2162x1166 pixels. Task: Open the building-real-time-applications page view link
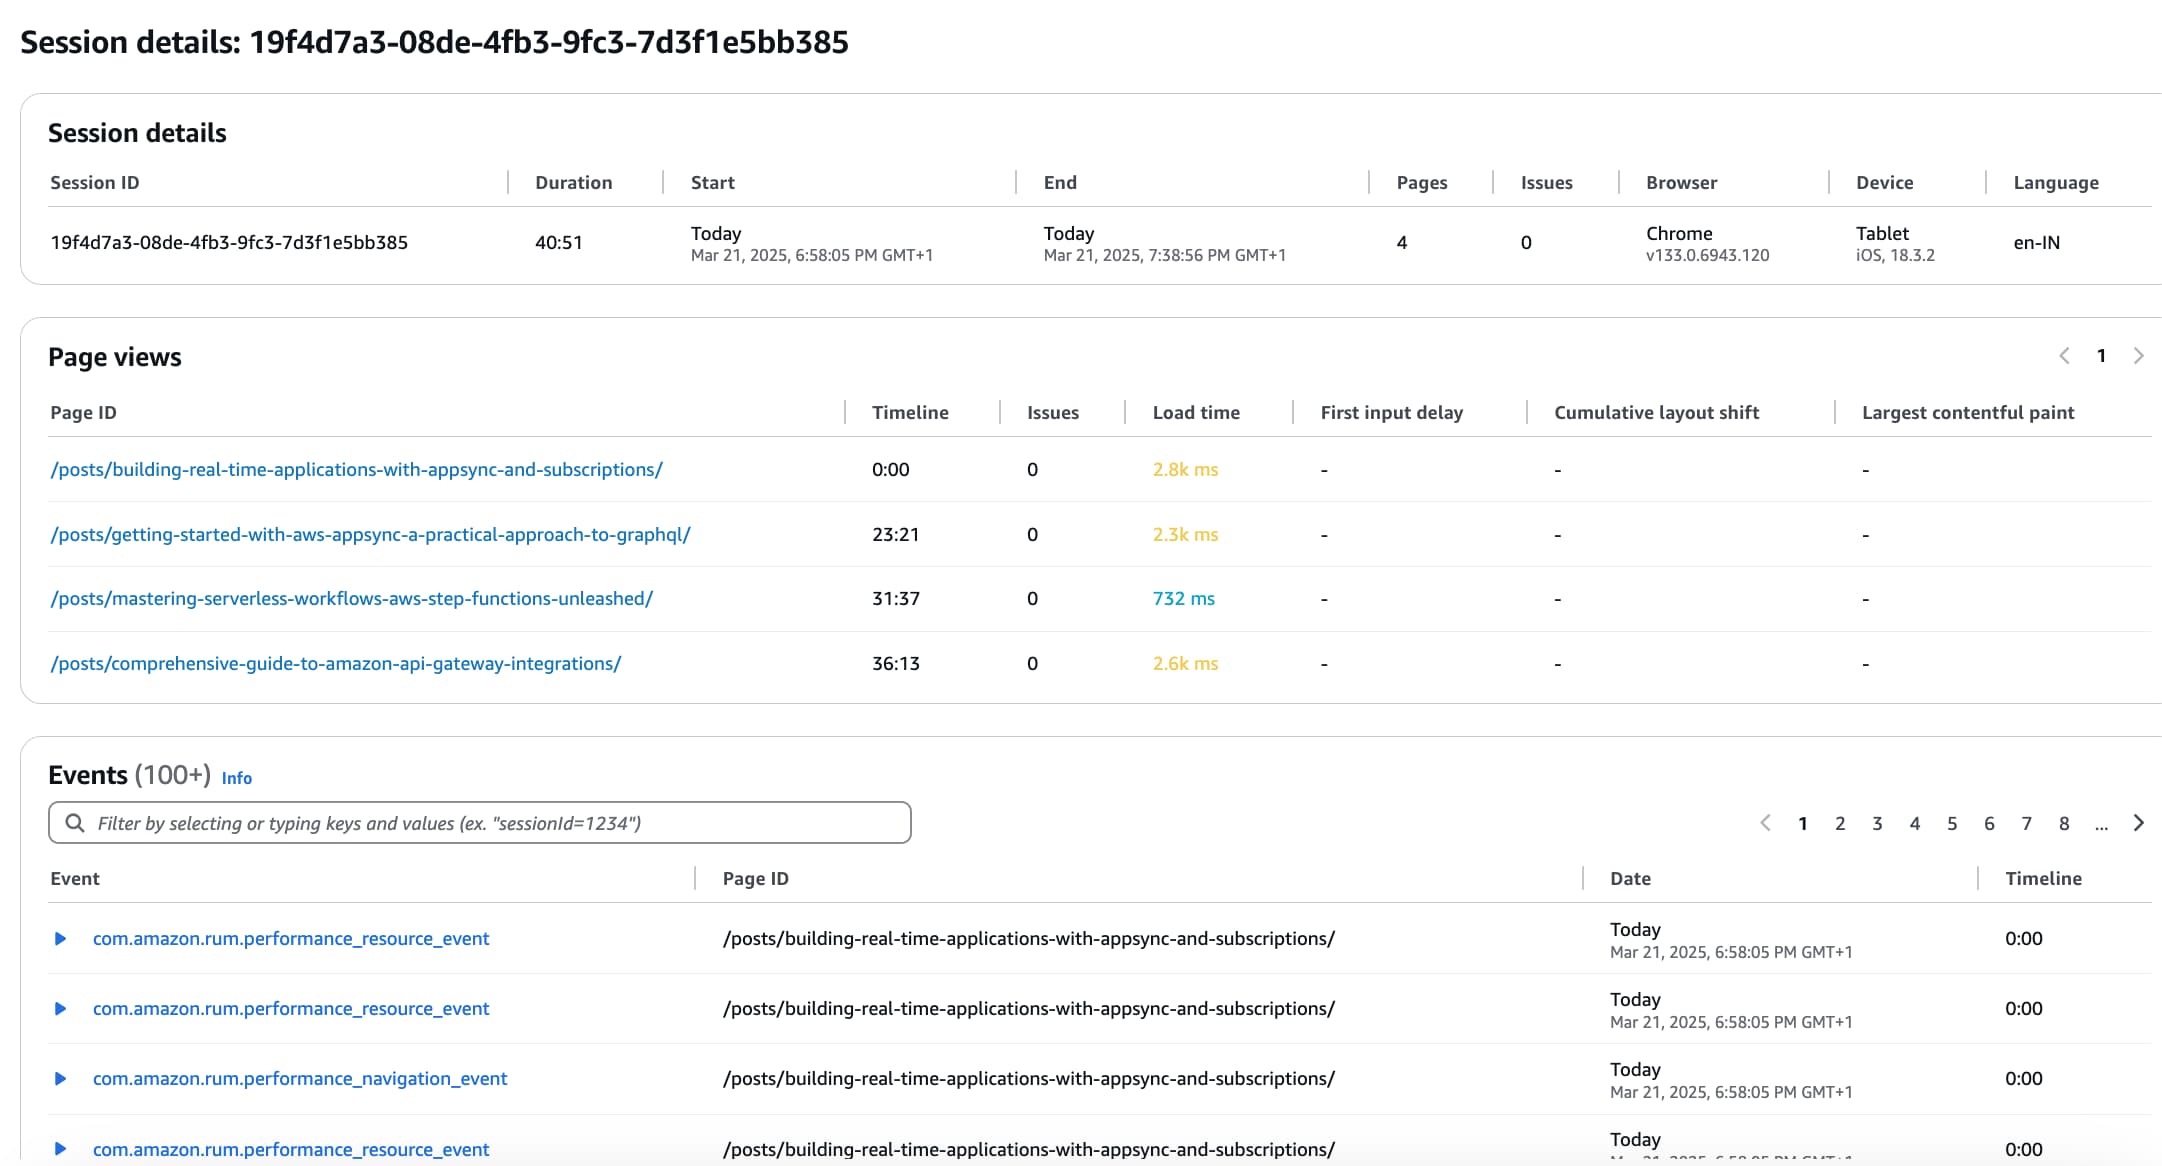(x=357, y=470)
